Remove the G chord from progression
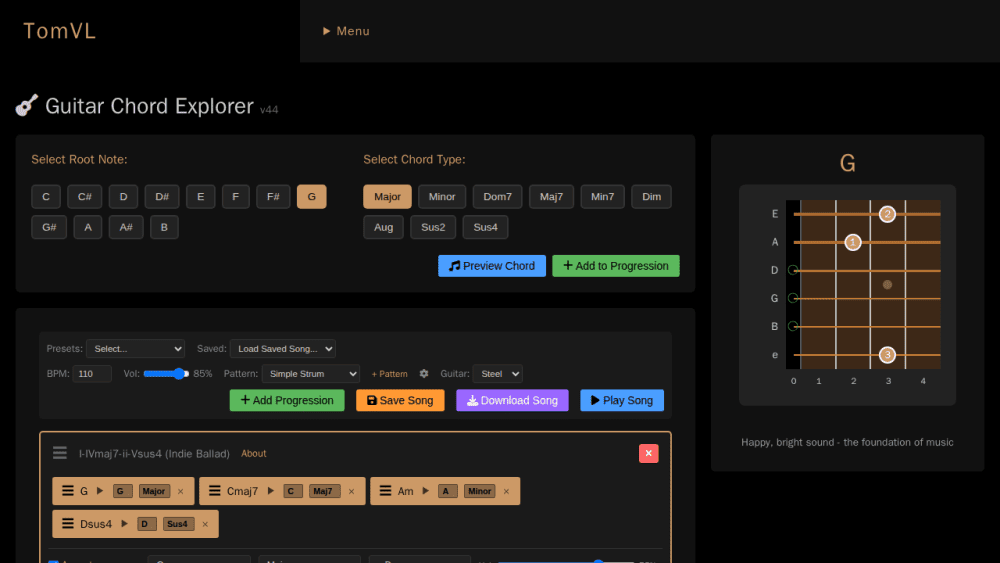 [180, 492]
